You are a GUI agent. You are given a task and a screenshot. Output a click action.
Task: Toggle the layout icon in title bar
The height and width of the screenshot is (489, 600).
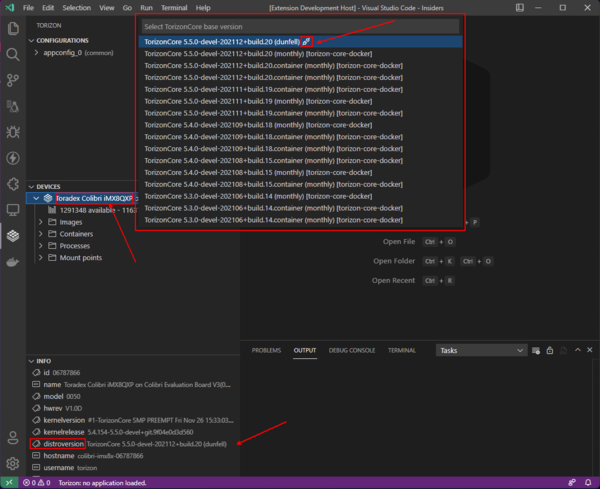pyautogui.click(x=519, y=8)
